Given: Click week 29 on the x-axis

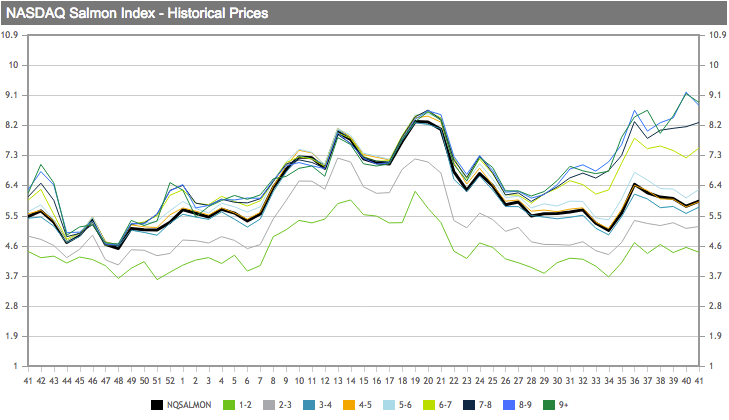Looking at the screenshot, I should click(544, 381).
